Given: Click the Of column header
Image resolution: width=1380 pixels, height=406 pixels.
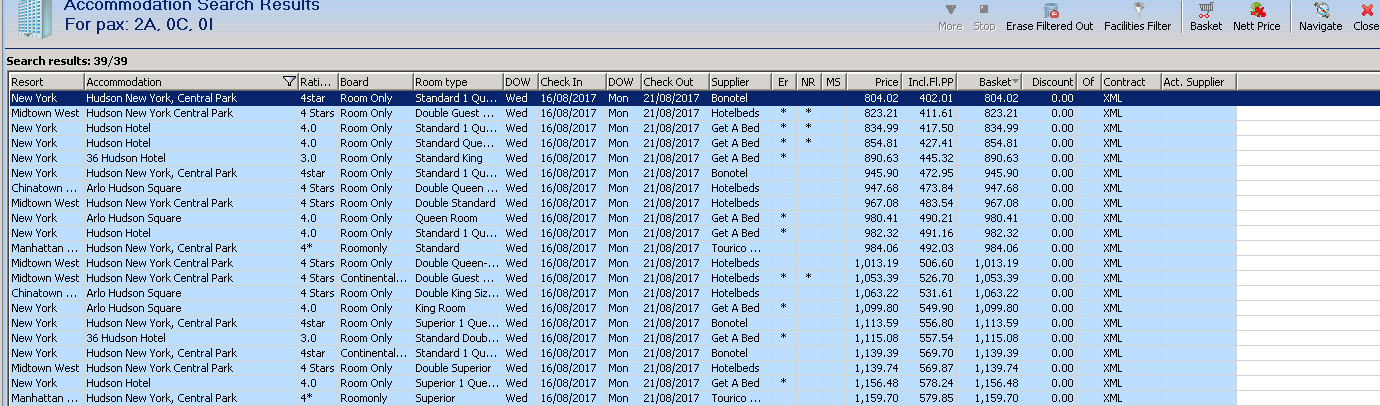Looking at the screenshot, I should pos(1089,82).
